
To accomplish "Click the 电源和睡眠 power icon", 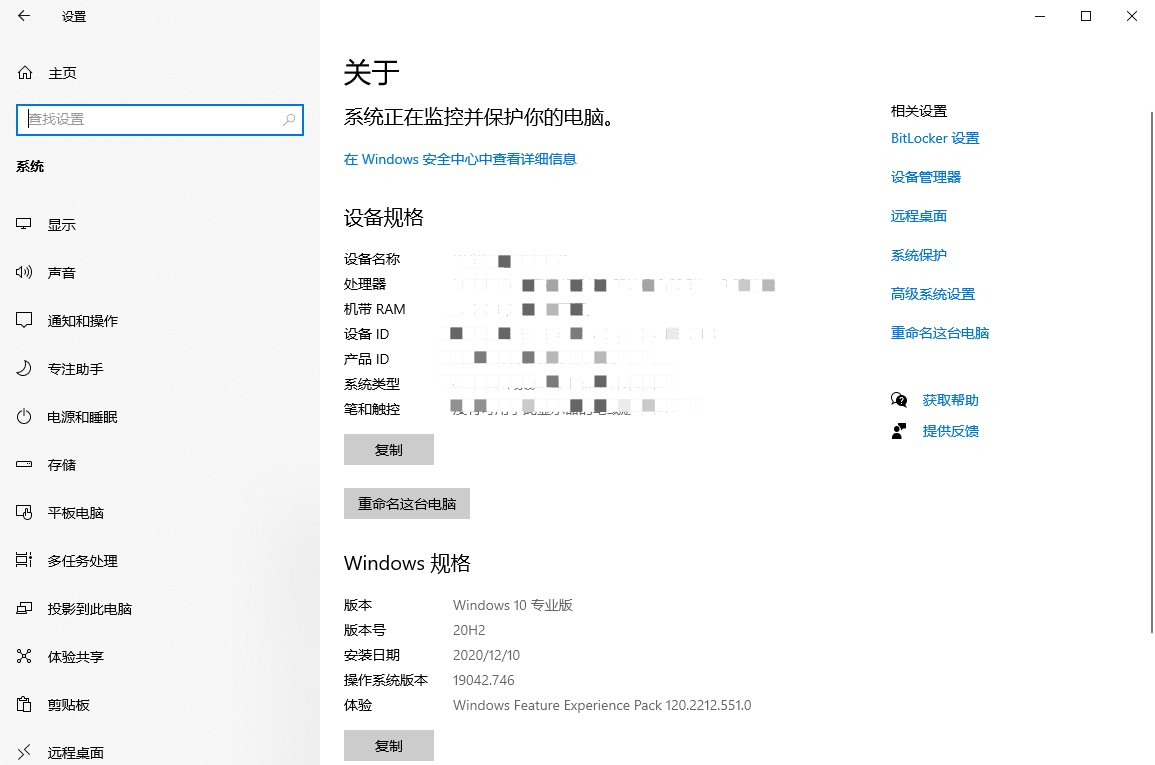I will point(25,417).
